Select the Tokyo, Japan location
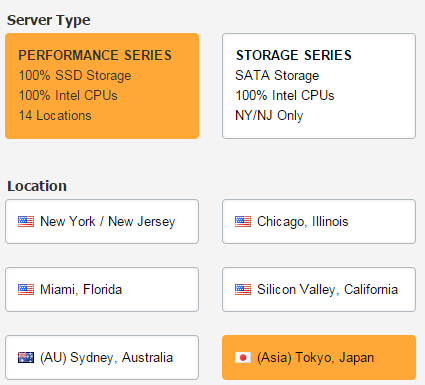 (x=319, y=357)
